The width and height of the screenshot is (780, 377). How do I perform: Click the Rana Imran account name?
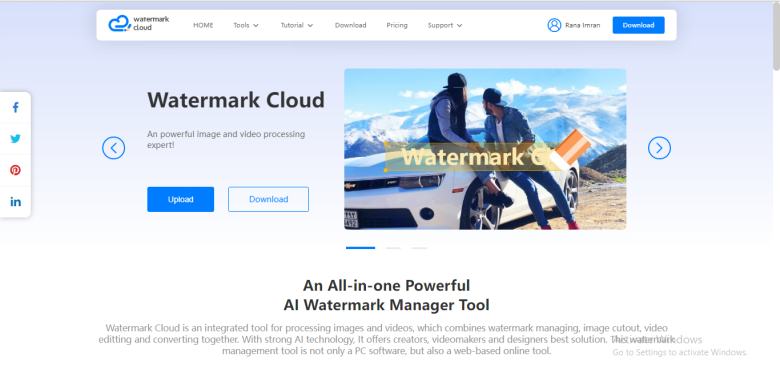click(x=583, y=25)
